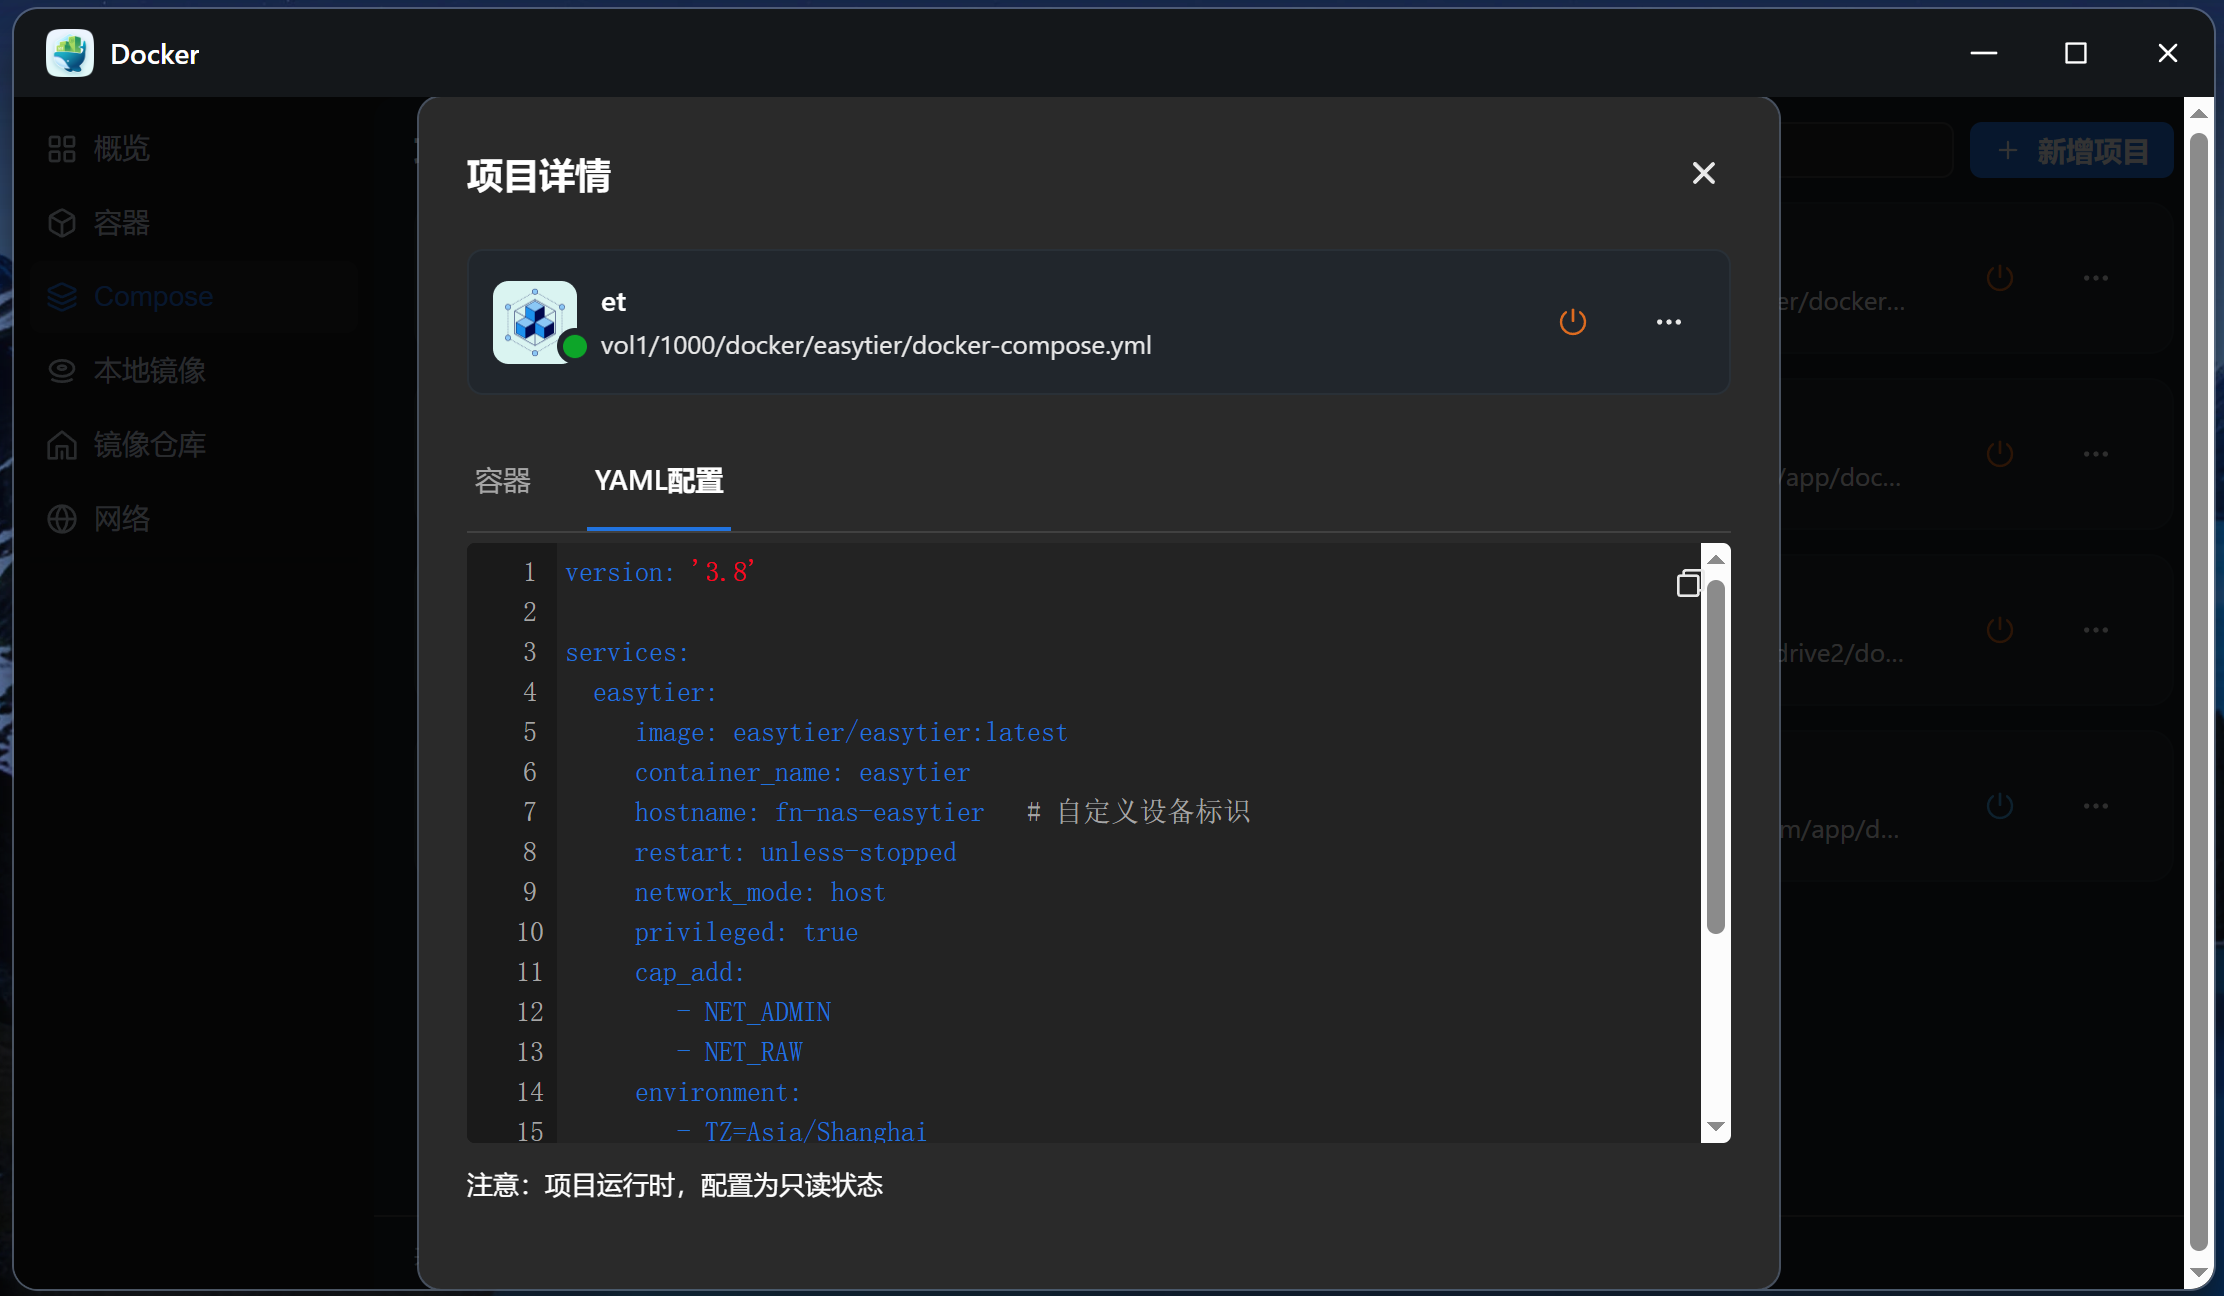
Task: Click the et project thumbnail icon
Action: (x=535, y=322)
